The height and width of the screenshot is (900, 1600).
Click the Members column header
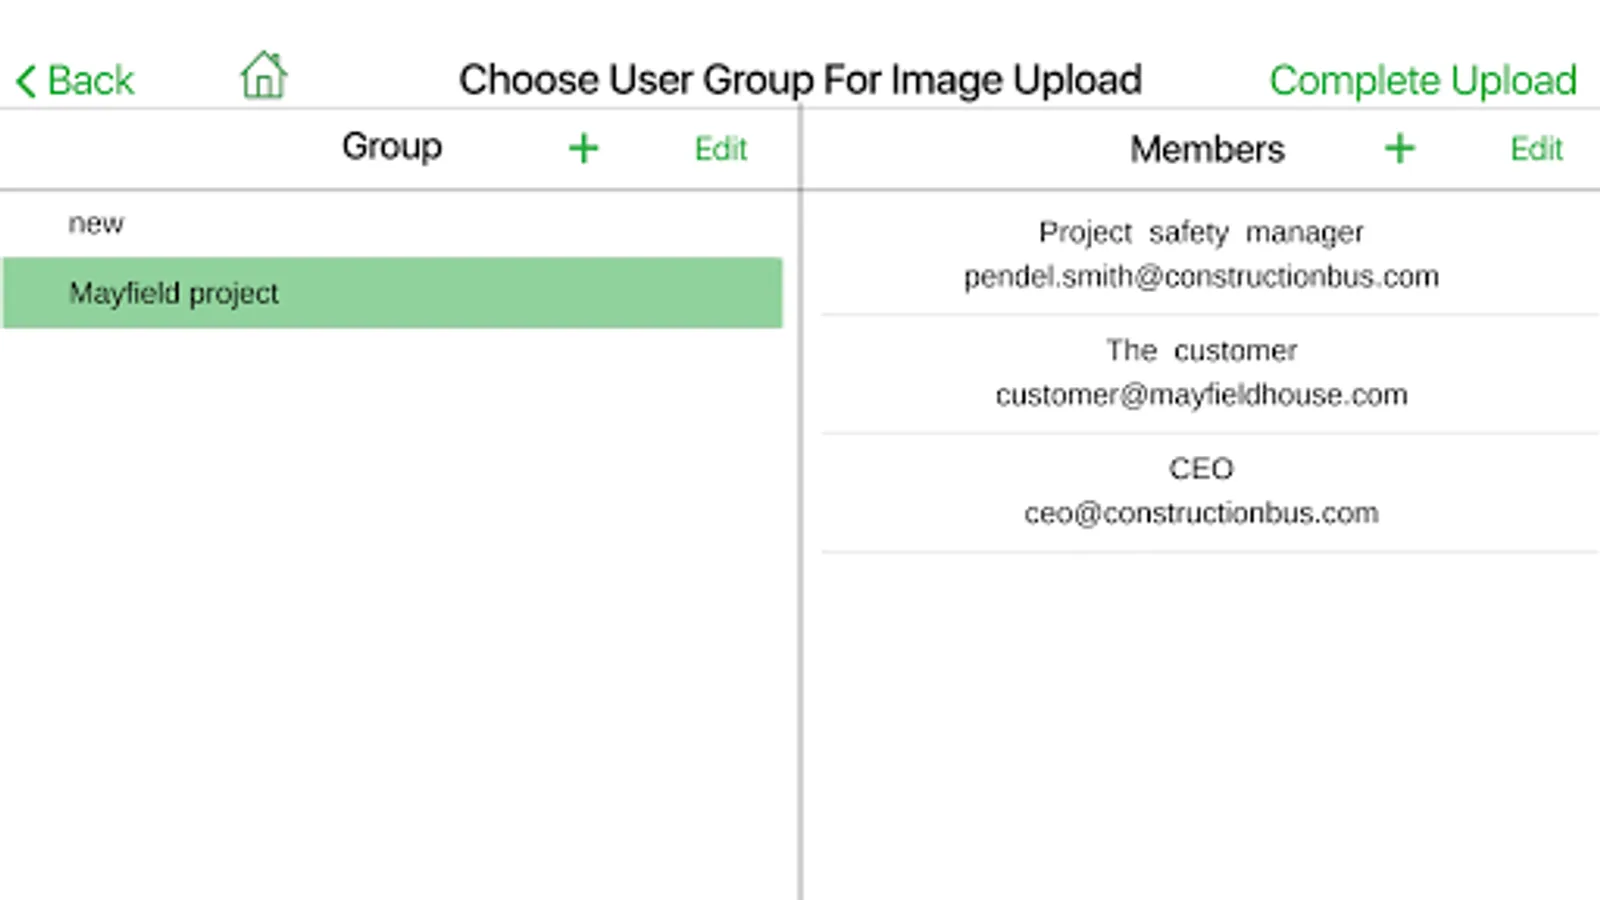(1206, 149)
